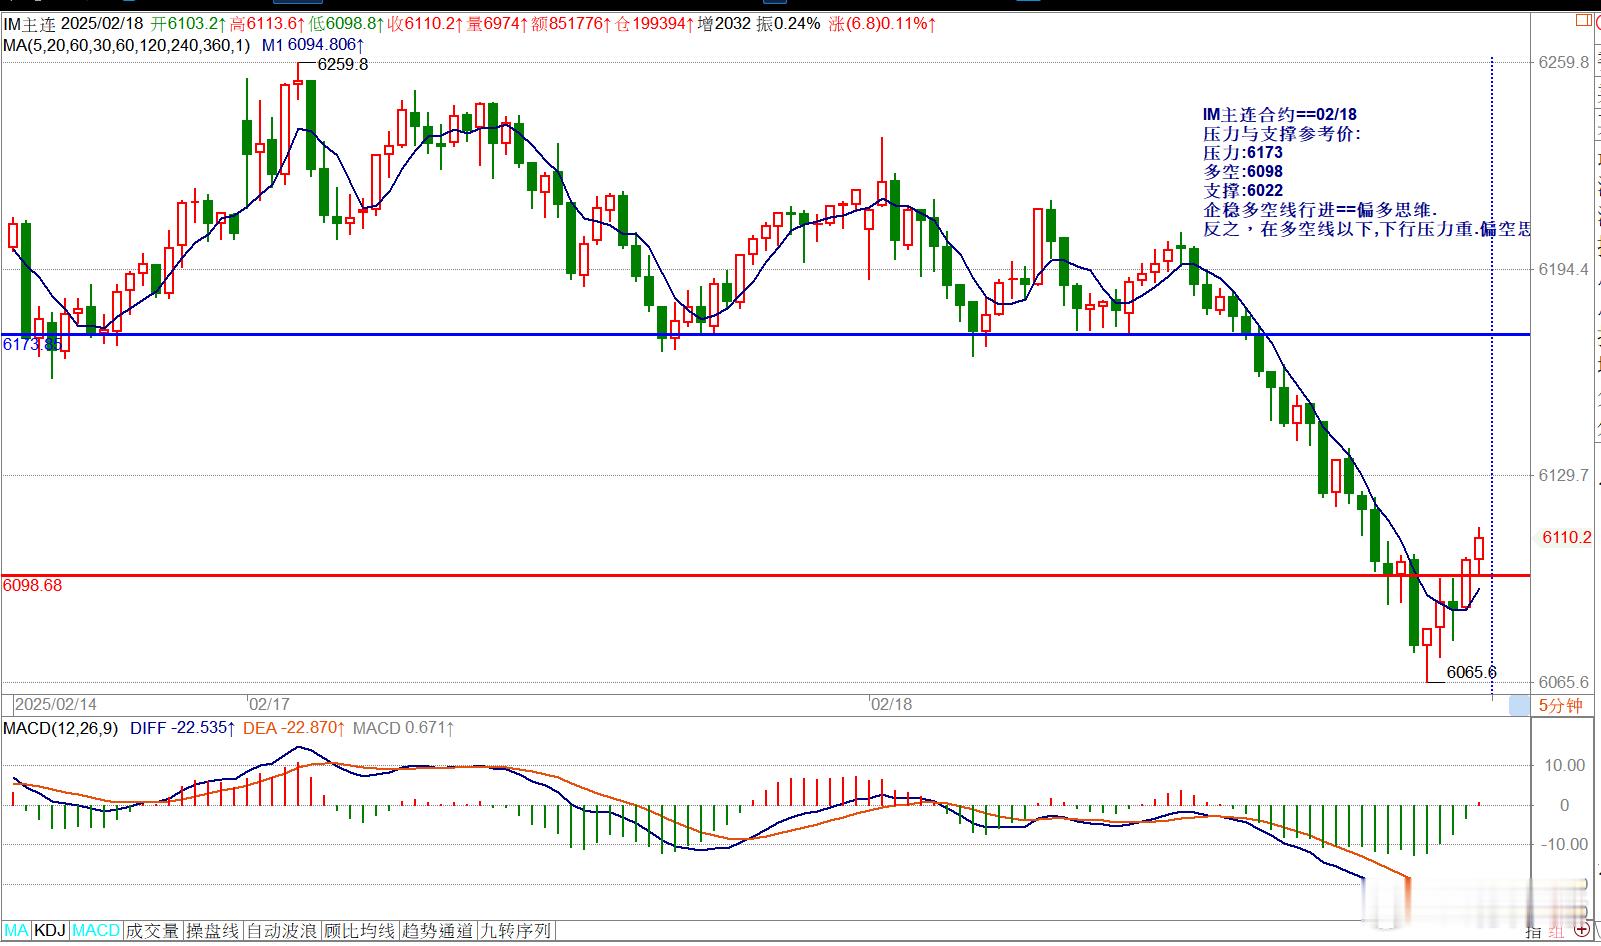This screenshot has width=1601, height=946.
Task: Click the 6098.68 red line label
Action: (x=32, y=585)
